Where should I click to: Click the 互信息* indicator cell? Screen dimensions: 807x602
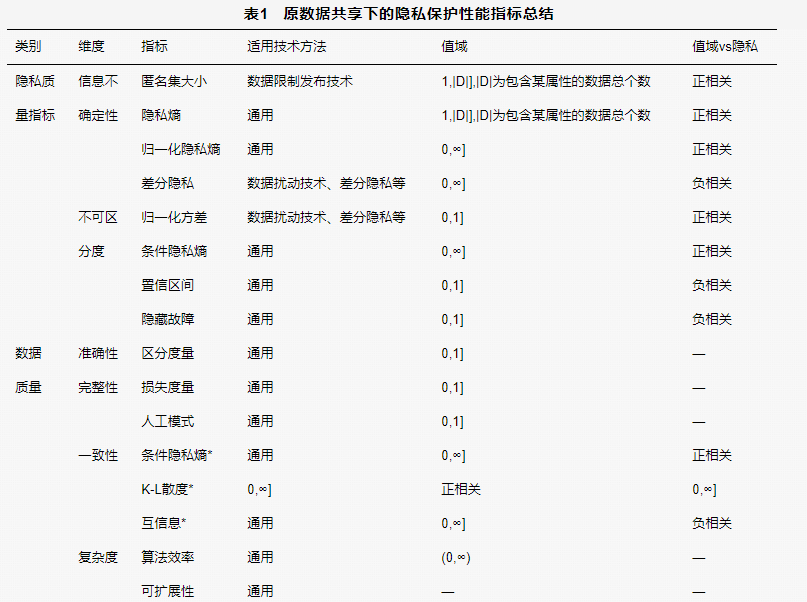tap(164, 523)
